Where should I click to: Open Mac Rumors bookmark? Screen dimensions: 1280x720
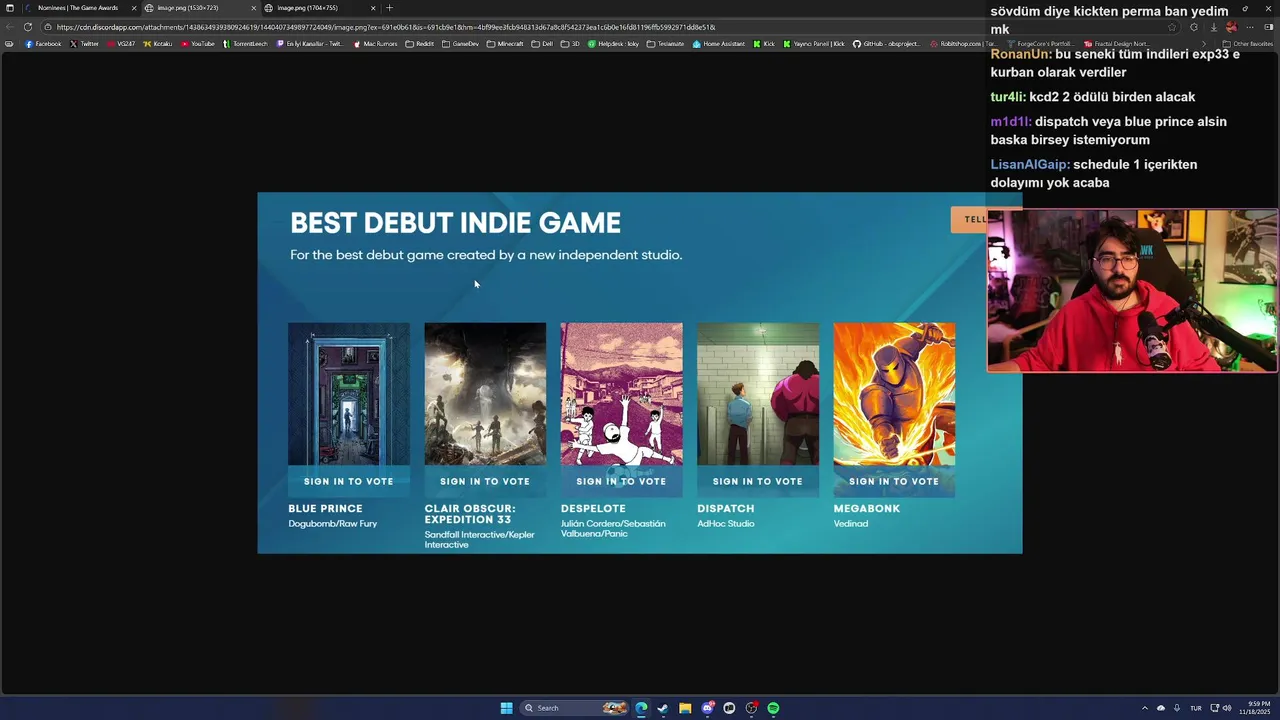click(376, 44)
